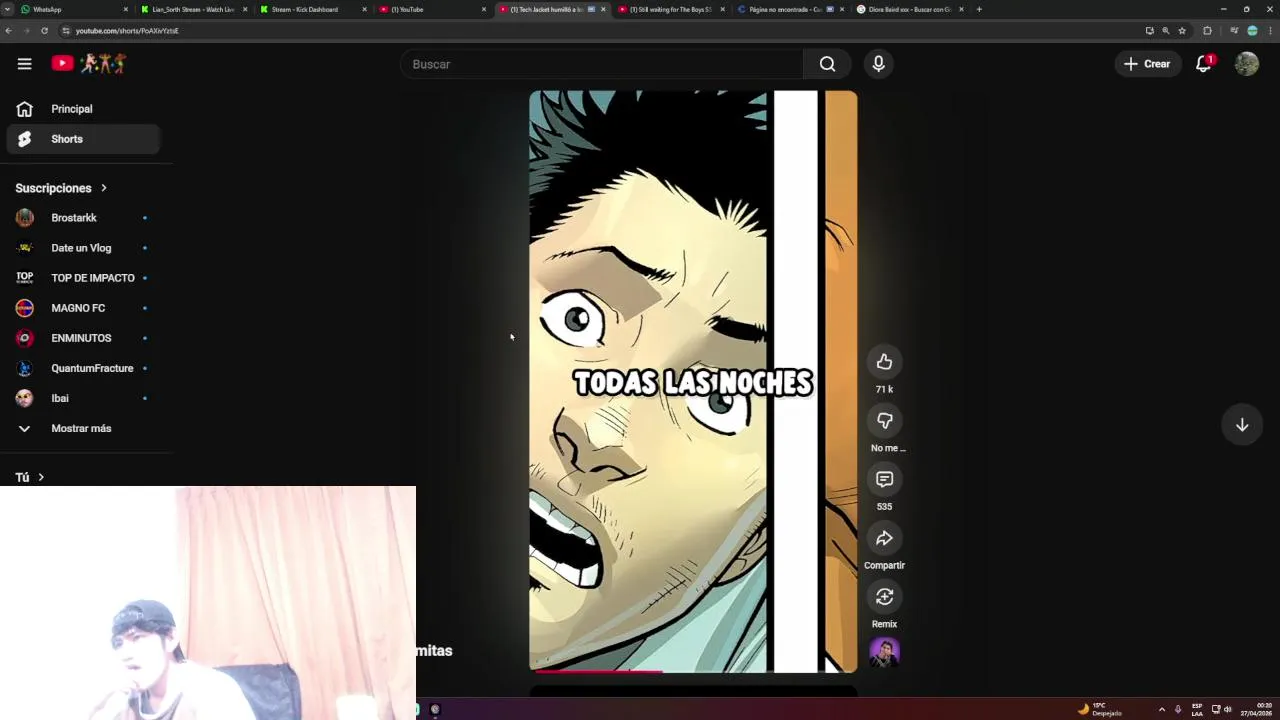This screenshot has height=720, width=1280.
Task: Open a new browser tab
Action: click(979, 9)
